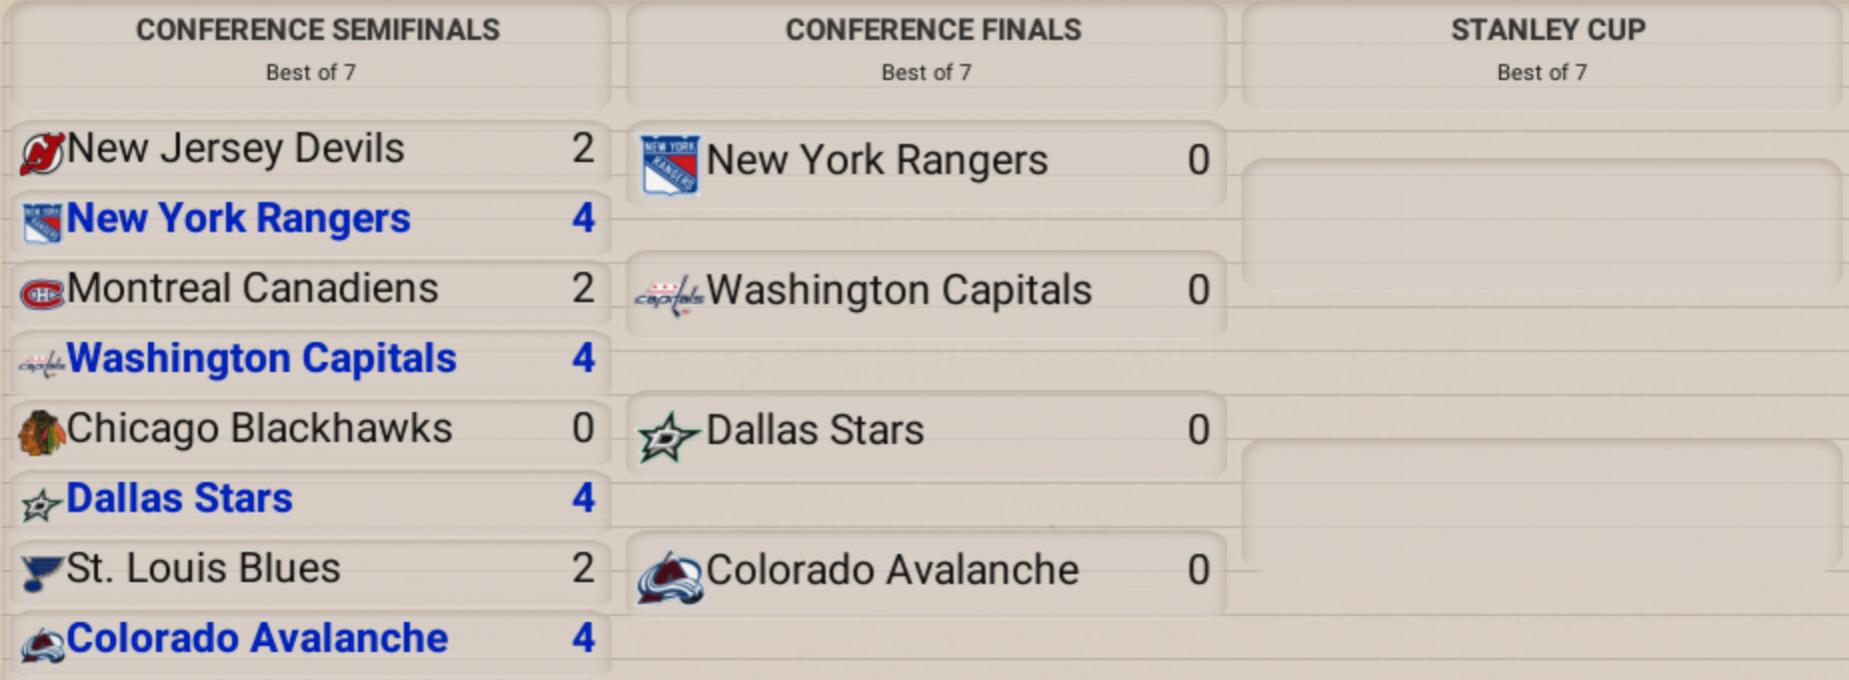Screen dimensions: 1849x680
Task: Select the Conference Semifinals header
Action: coord(317,31)
